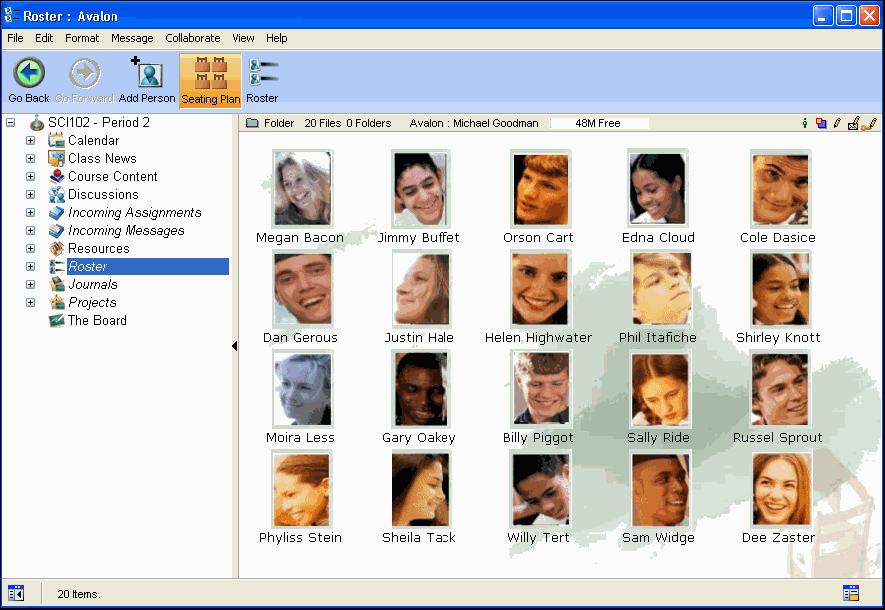Open The Board in the sidebar

pos(97,321)
